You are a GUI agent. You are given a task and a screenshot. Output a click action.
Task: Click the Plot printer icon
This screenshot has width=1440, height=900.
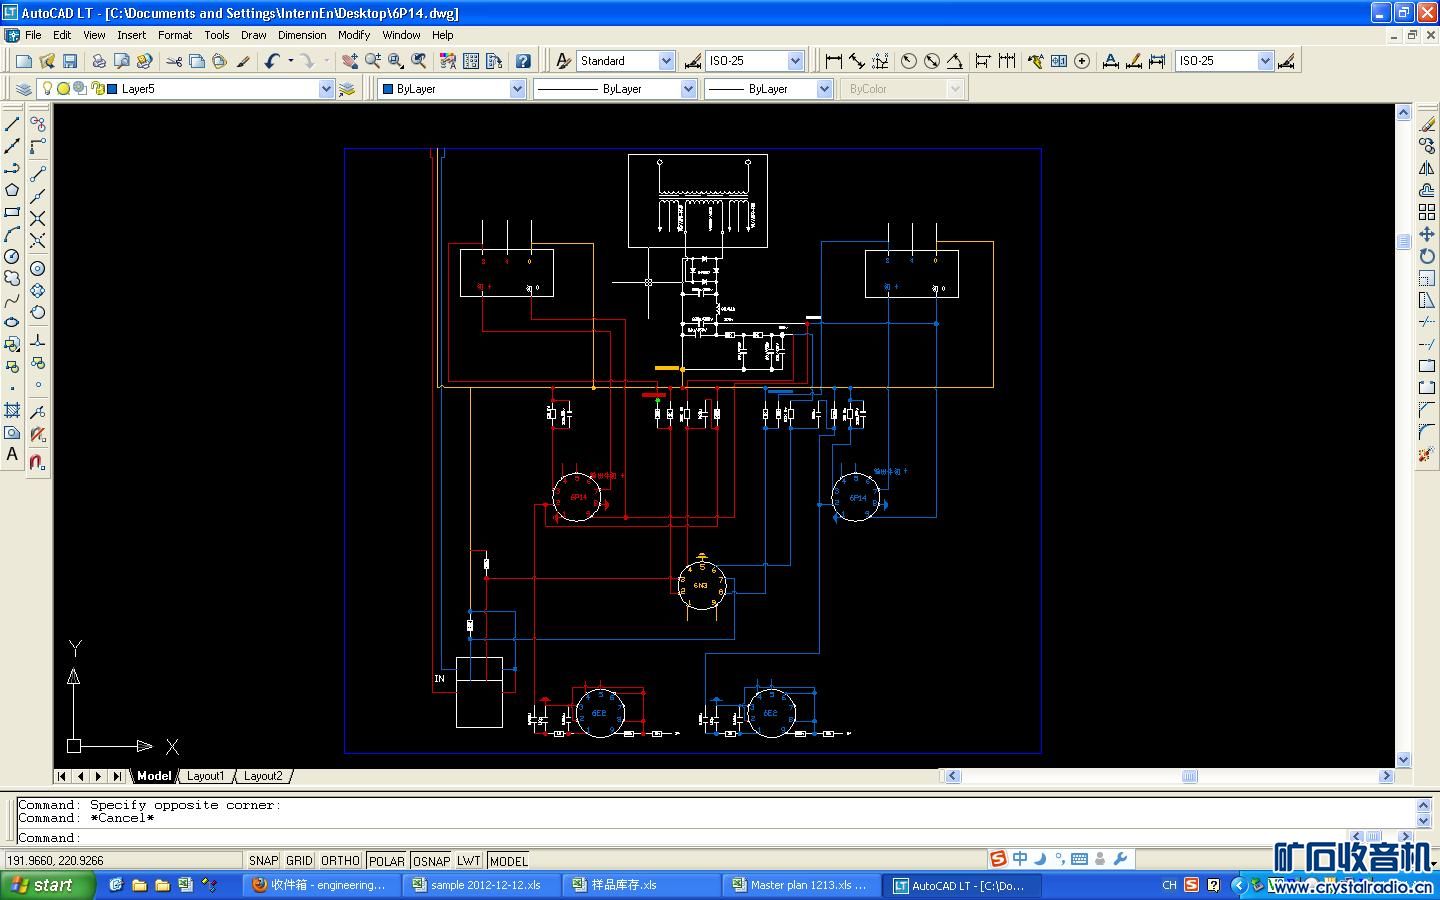pos(99,61)
